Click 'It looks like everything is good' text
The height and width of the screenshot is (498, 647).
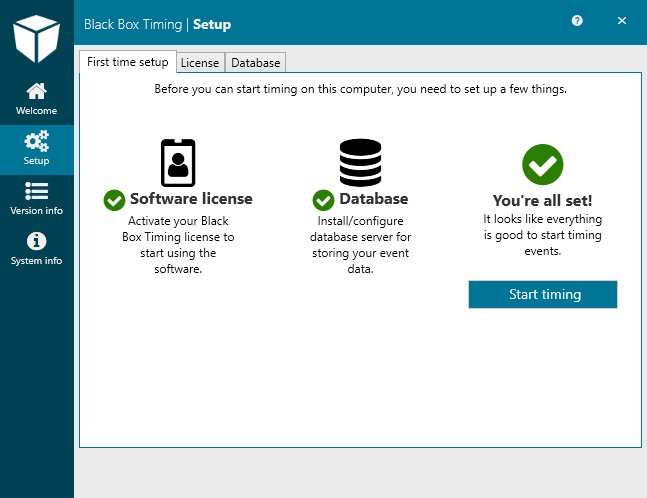[x=543, y=235]
